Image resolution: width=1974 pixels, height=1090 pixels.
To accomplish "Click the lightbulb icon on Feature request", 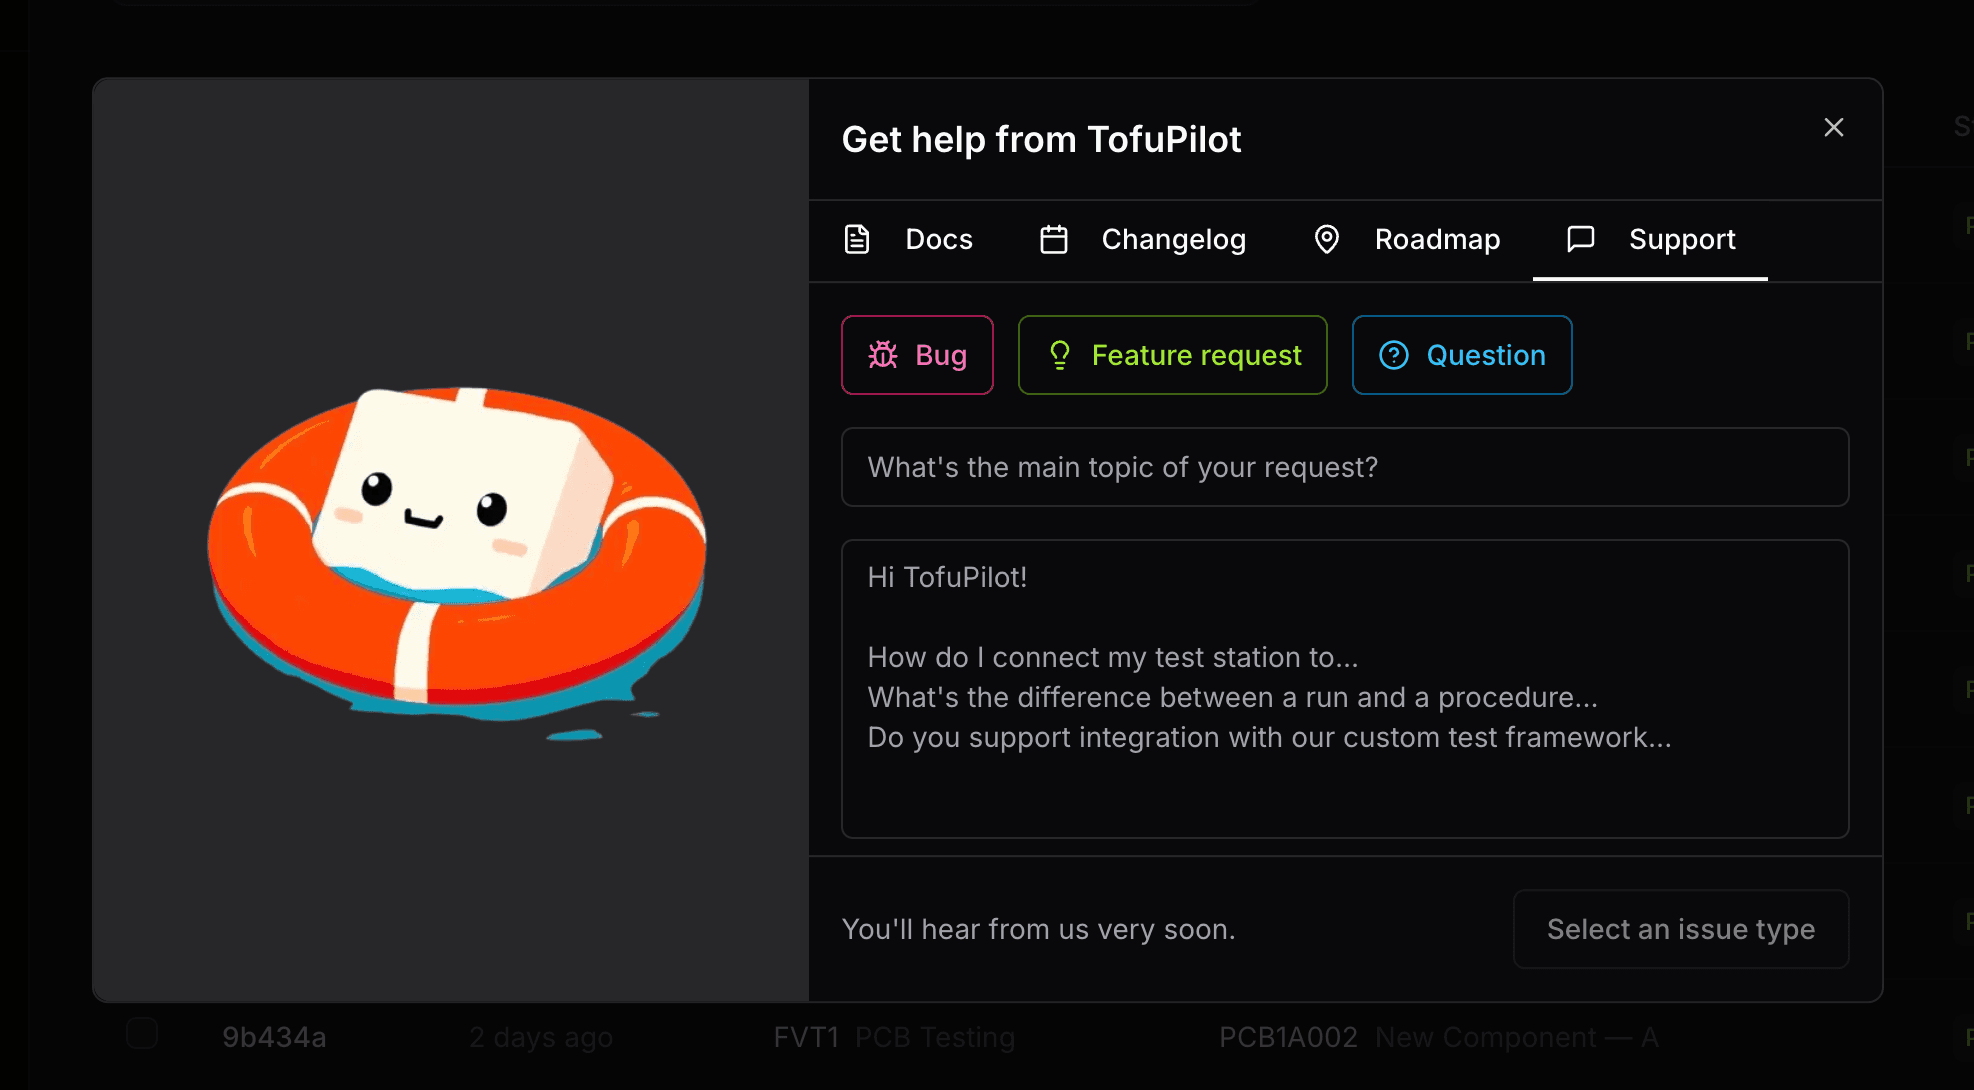I will click(x=1060, y=355).
